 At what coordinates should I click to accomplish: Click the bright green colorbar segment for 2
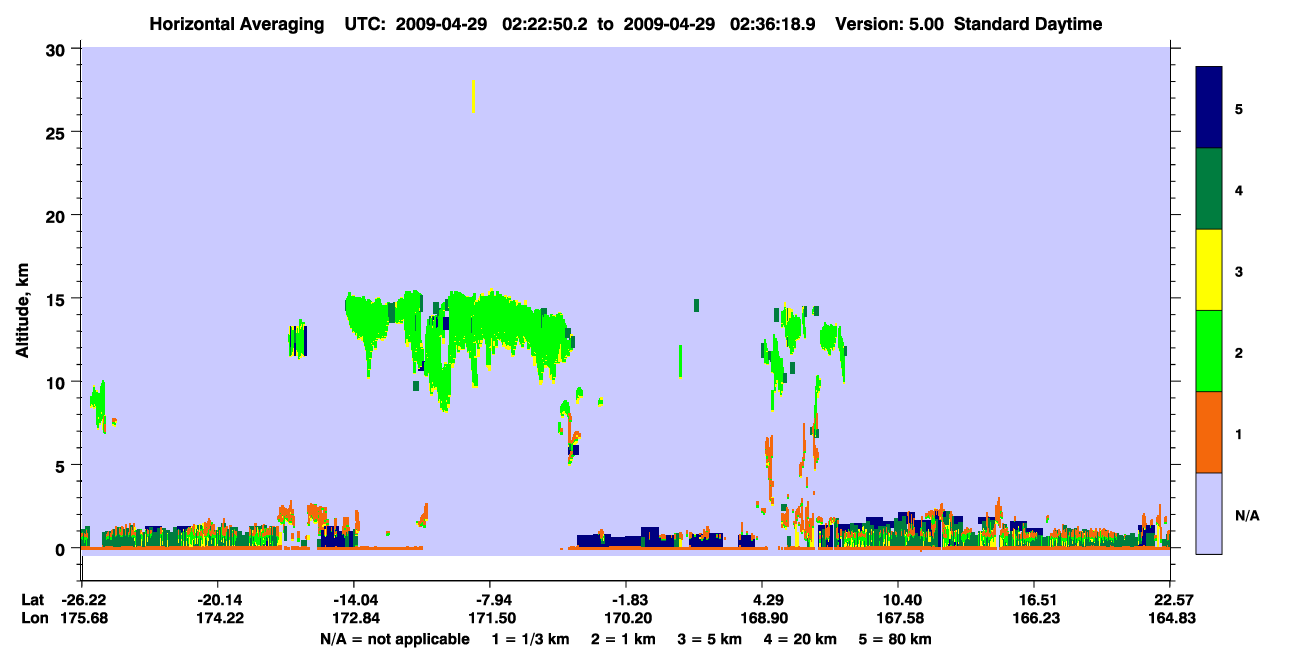pos(1209,351)
